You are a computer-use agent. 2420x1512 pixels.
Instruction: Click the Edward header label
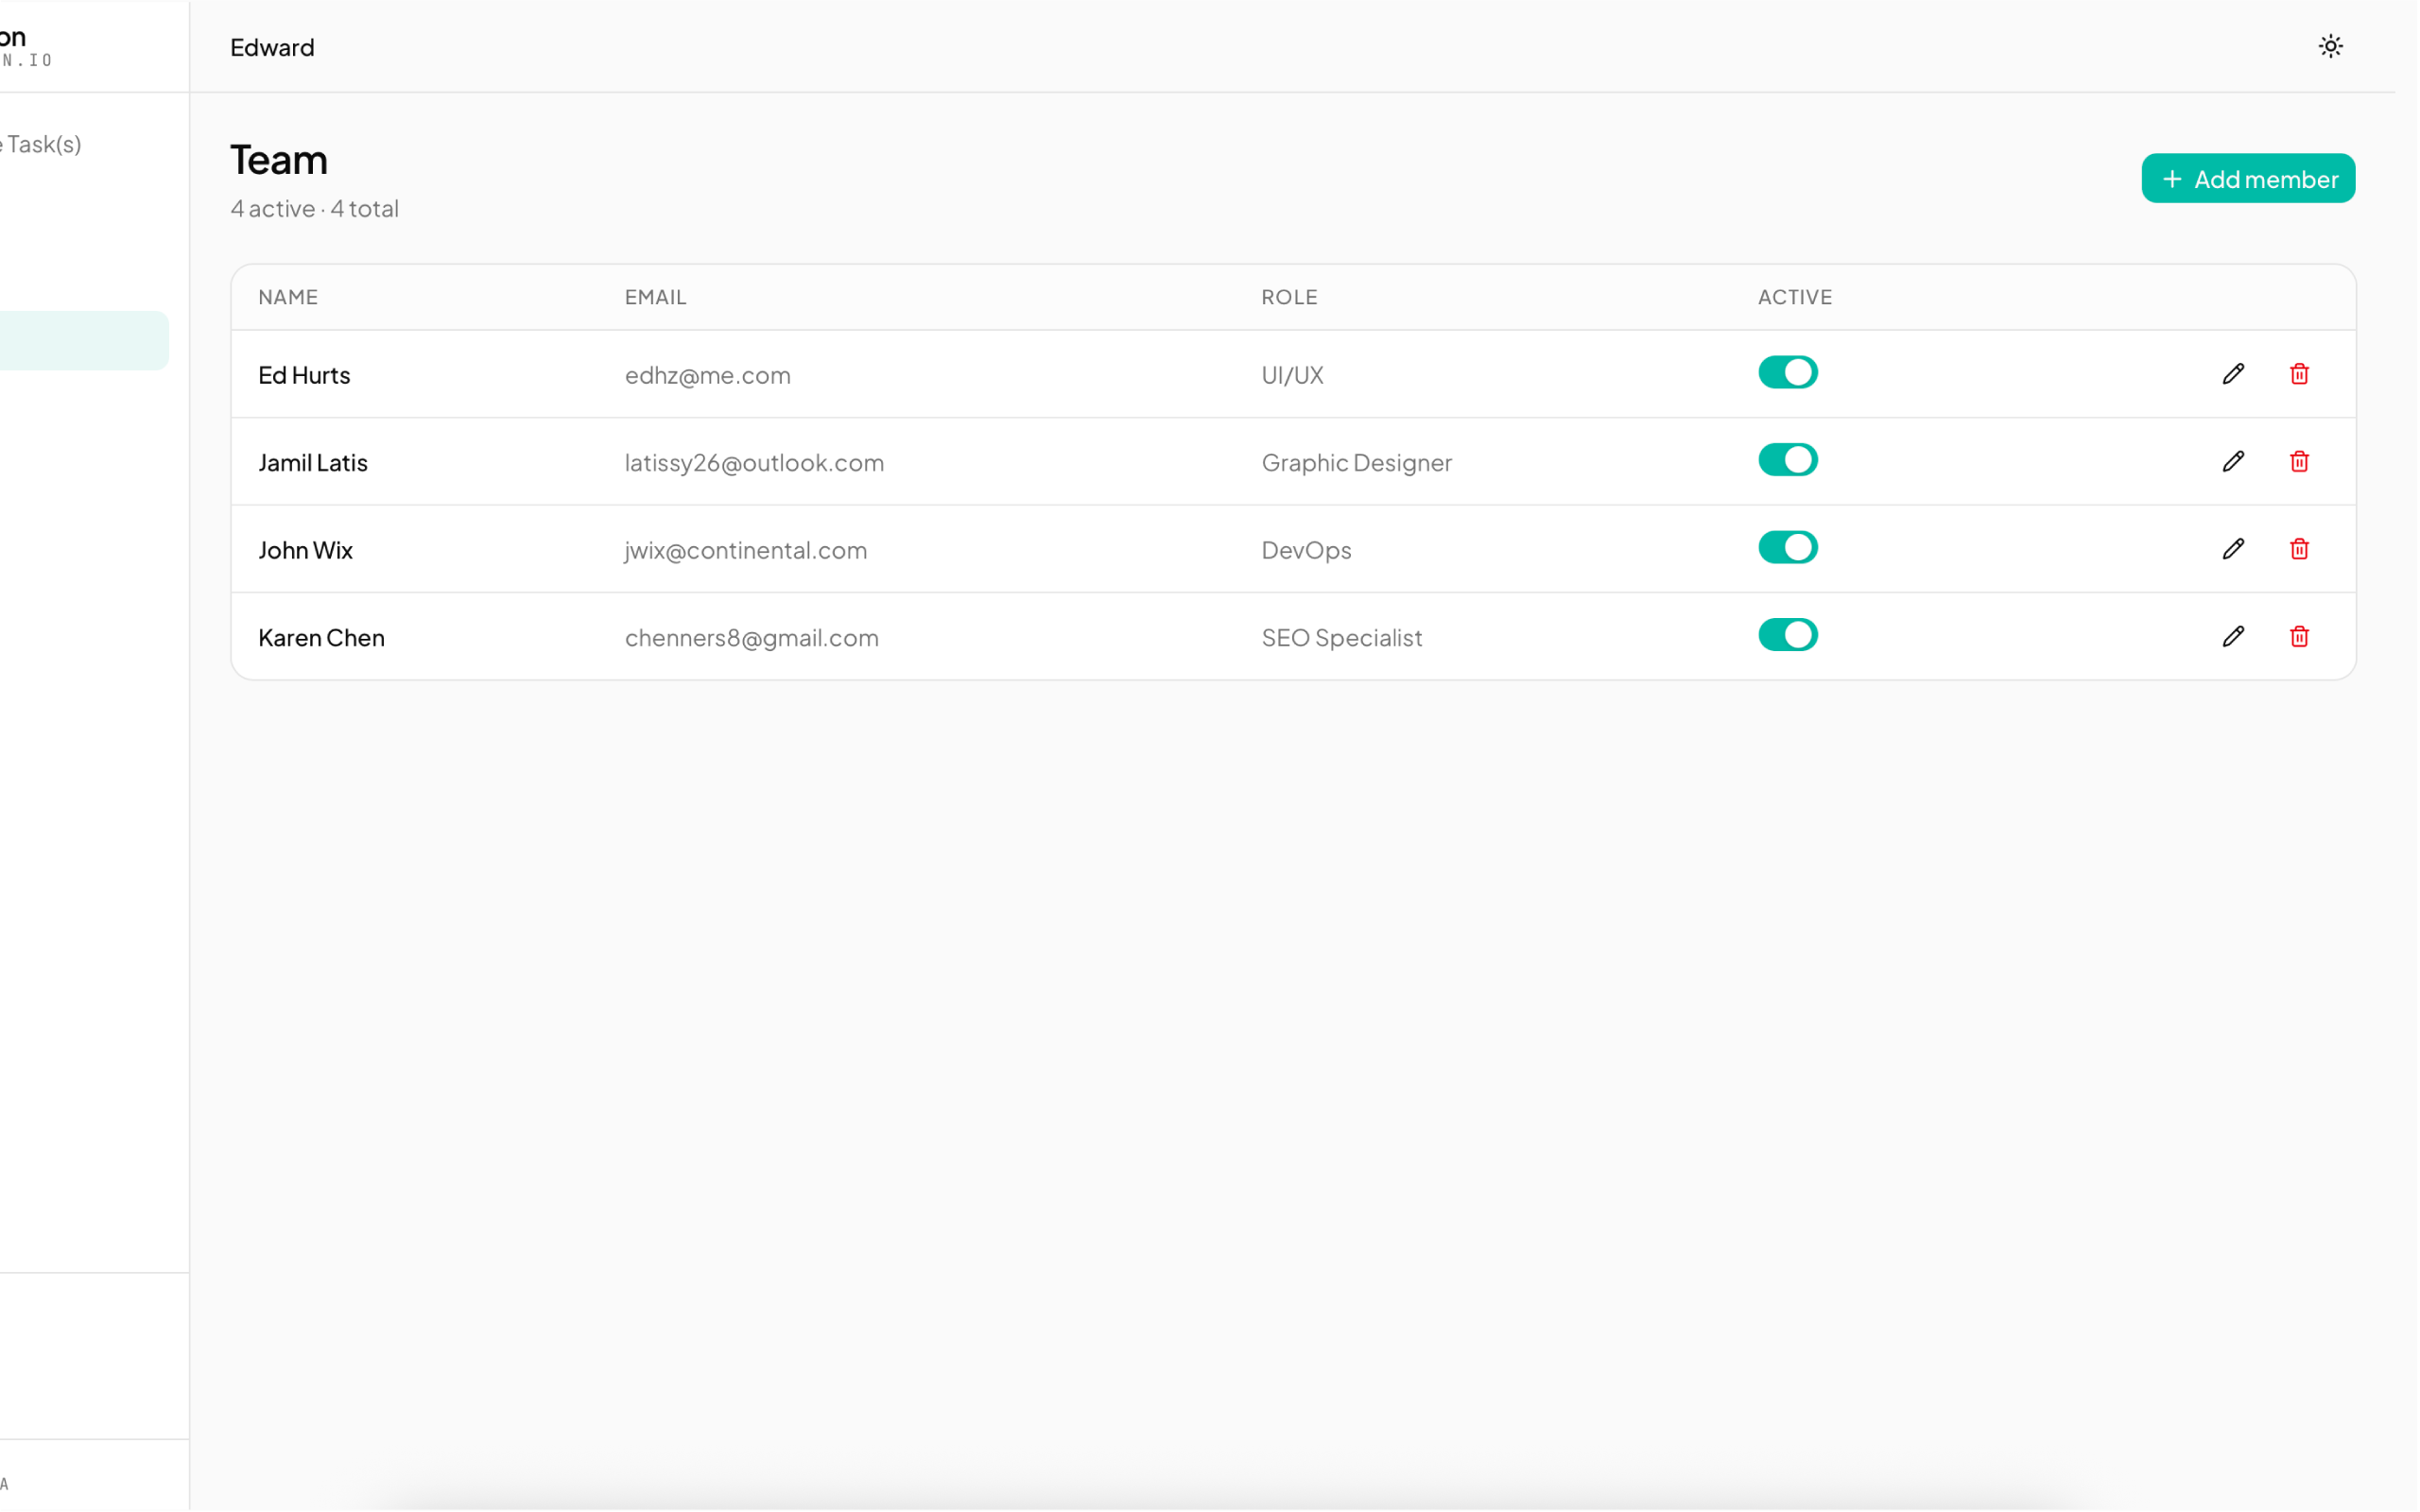[272, 47]
